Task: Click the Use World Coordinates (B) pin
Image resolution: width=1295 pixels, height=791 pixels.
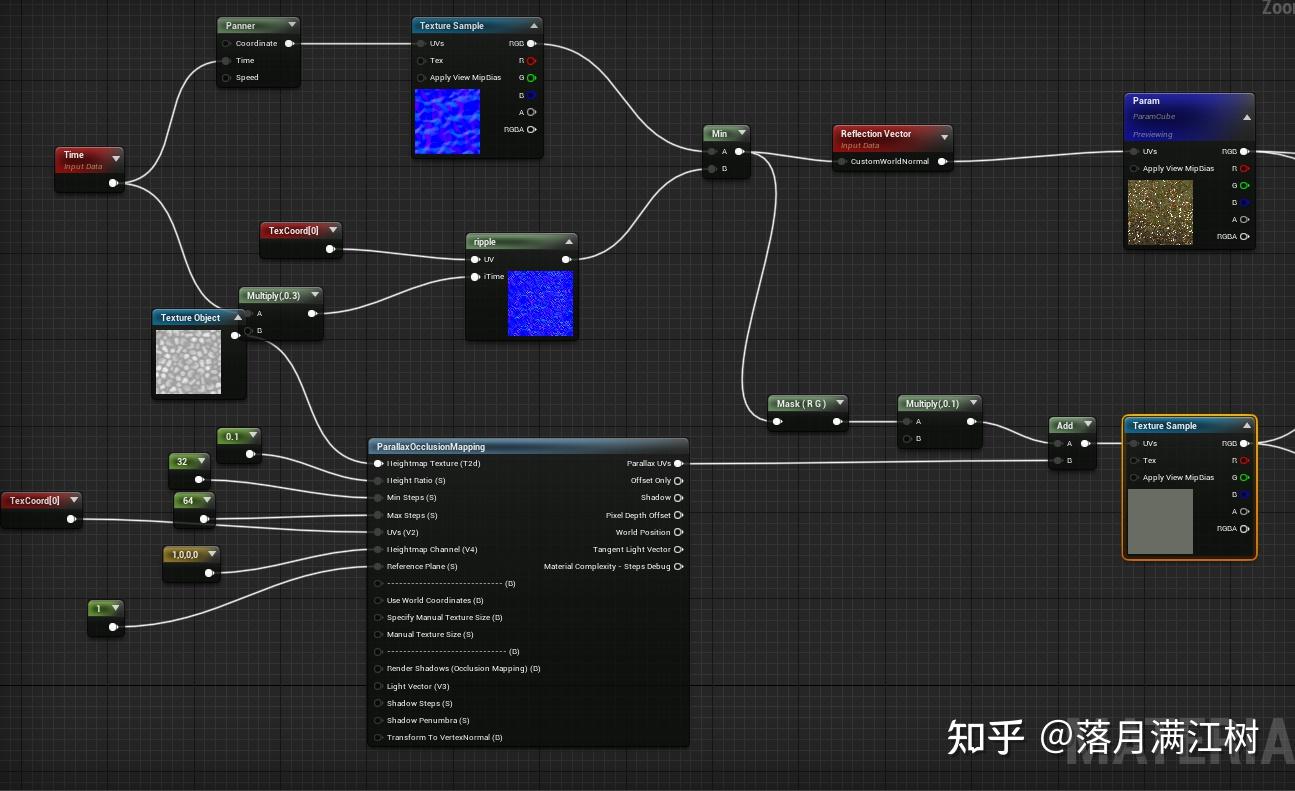Action: click(378, 600)
